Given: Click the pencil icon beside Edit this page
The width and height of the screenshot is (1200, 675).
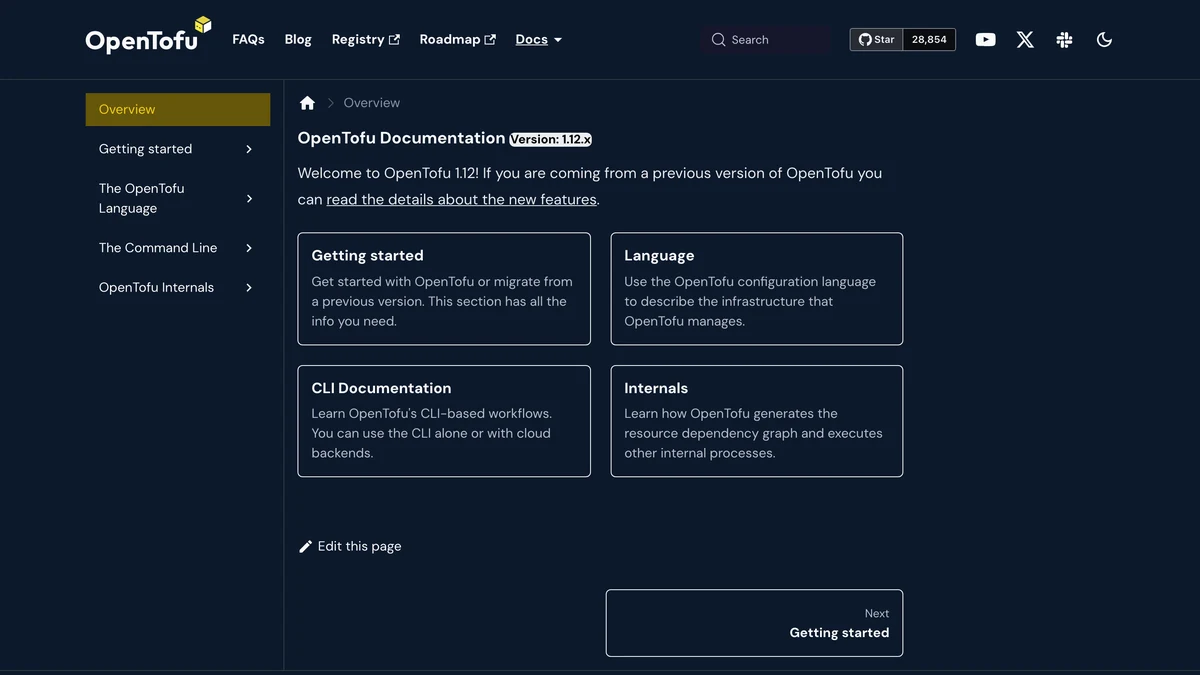Looking at the screenshot, I should [306, 547].
